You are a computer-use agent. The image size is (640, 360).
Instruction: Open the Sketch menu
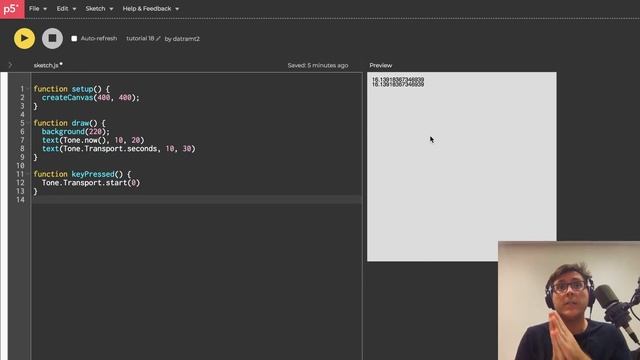99,9
